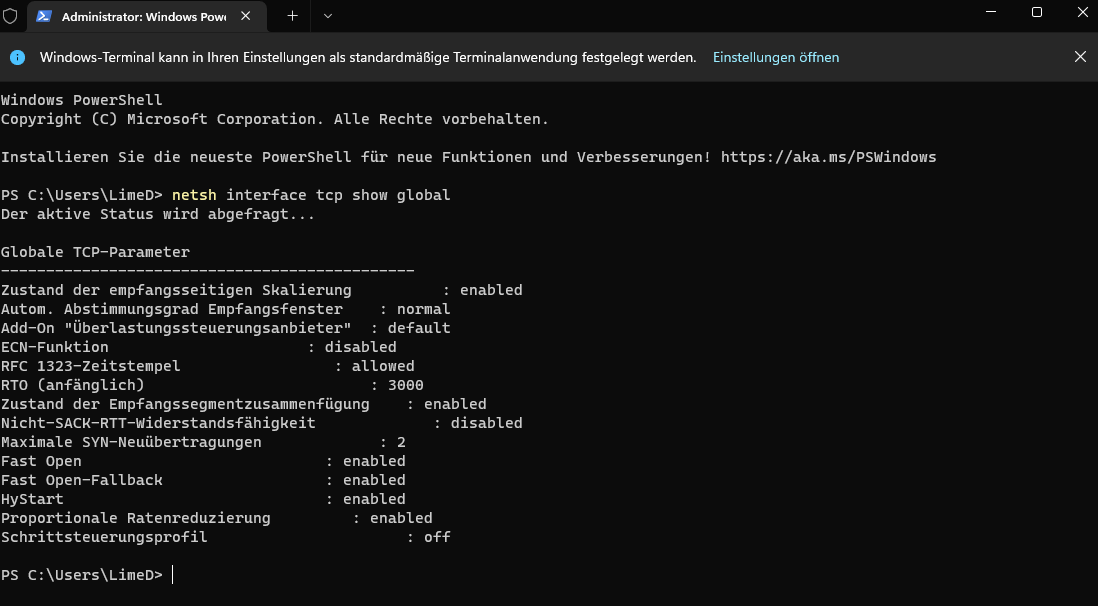This screenshot has width=1098, height=606.
Task: Click the 'Globale TCP-Parameter' heading
Action: (95, 252)
